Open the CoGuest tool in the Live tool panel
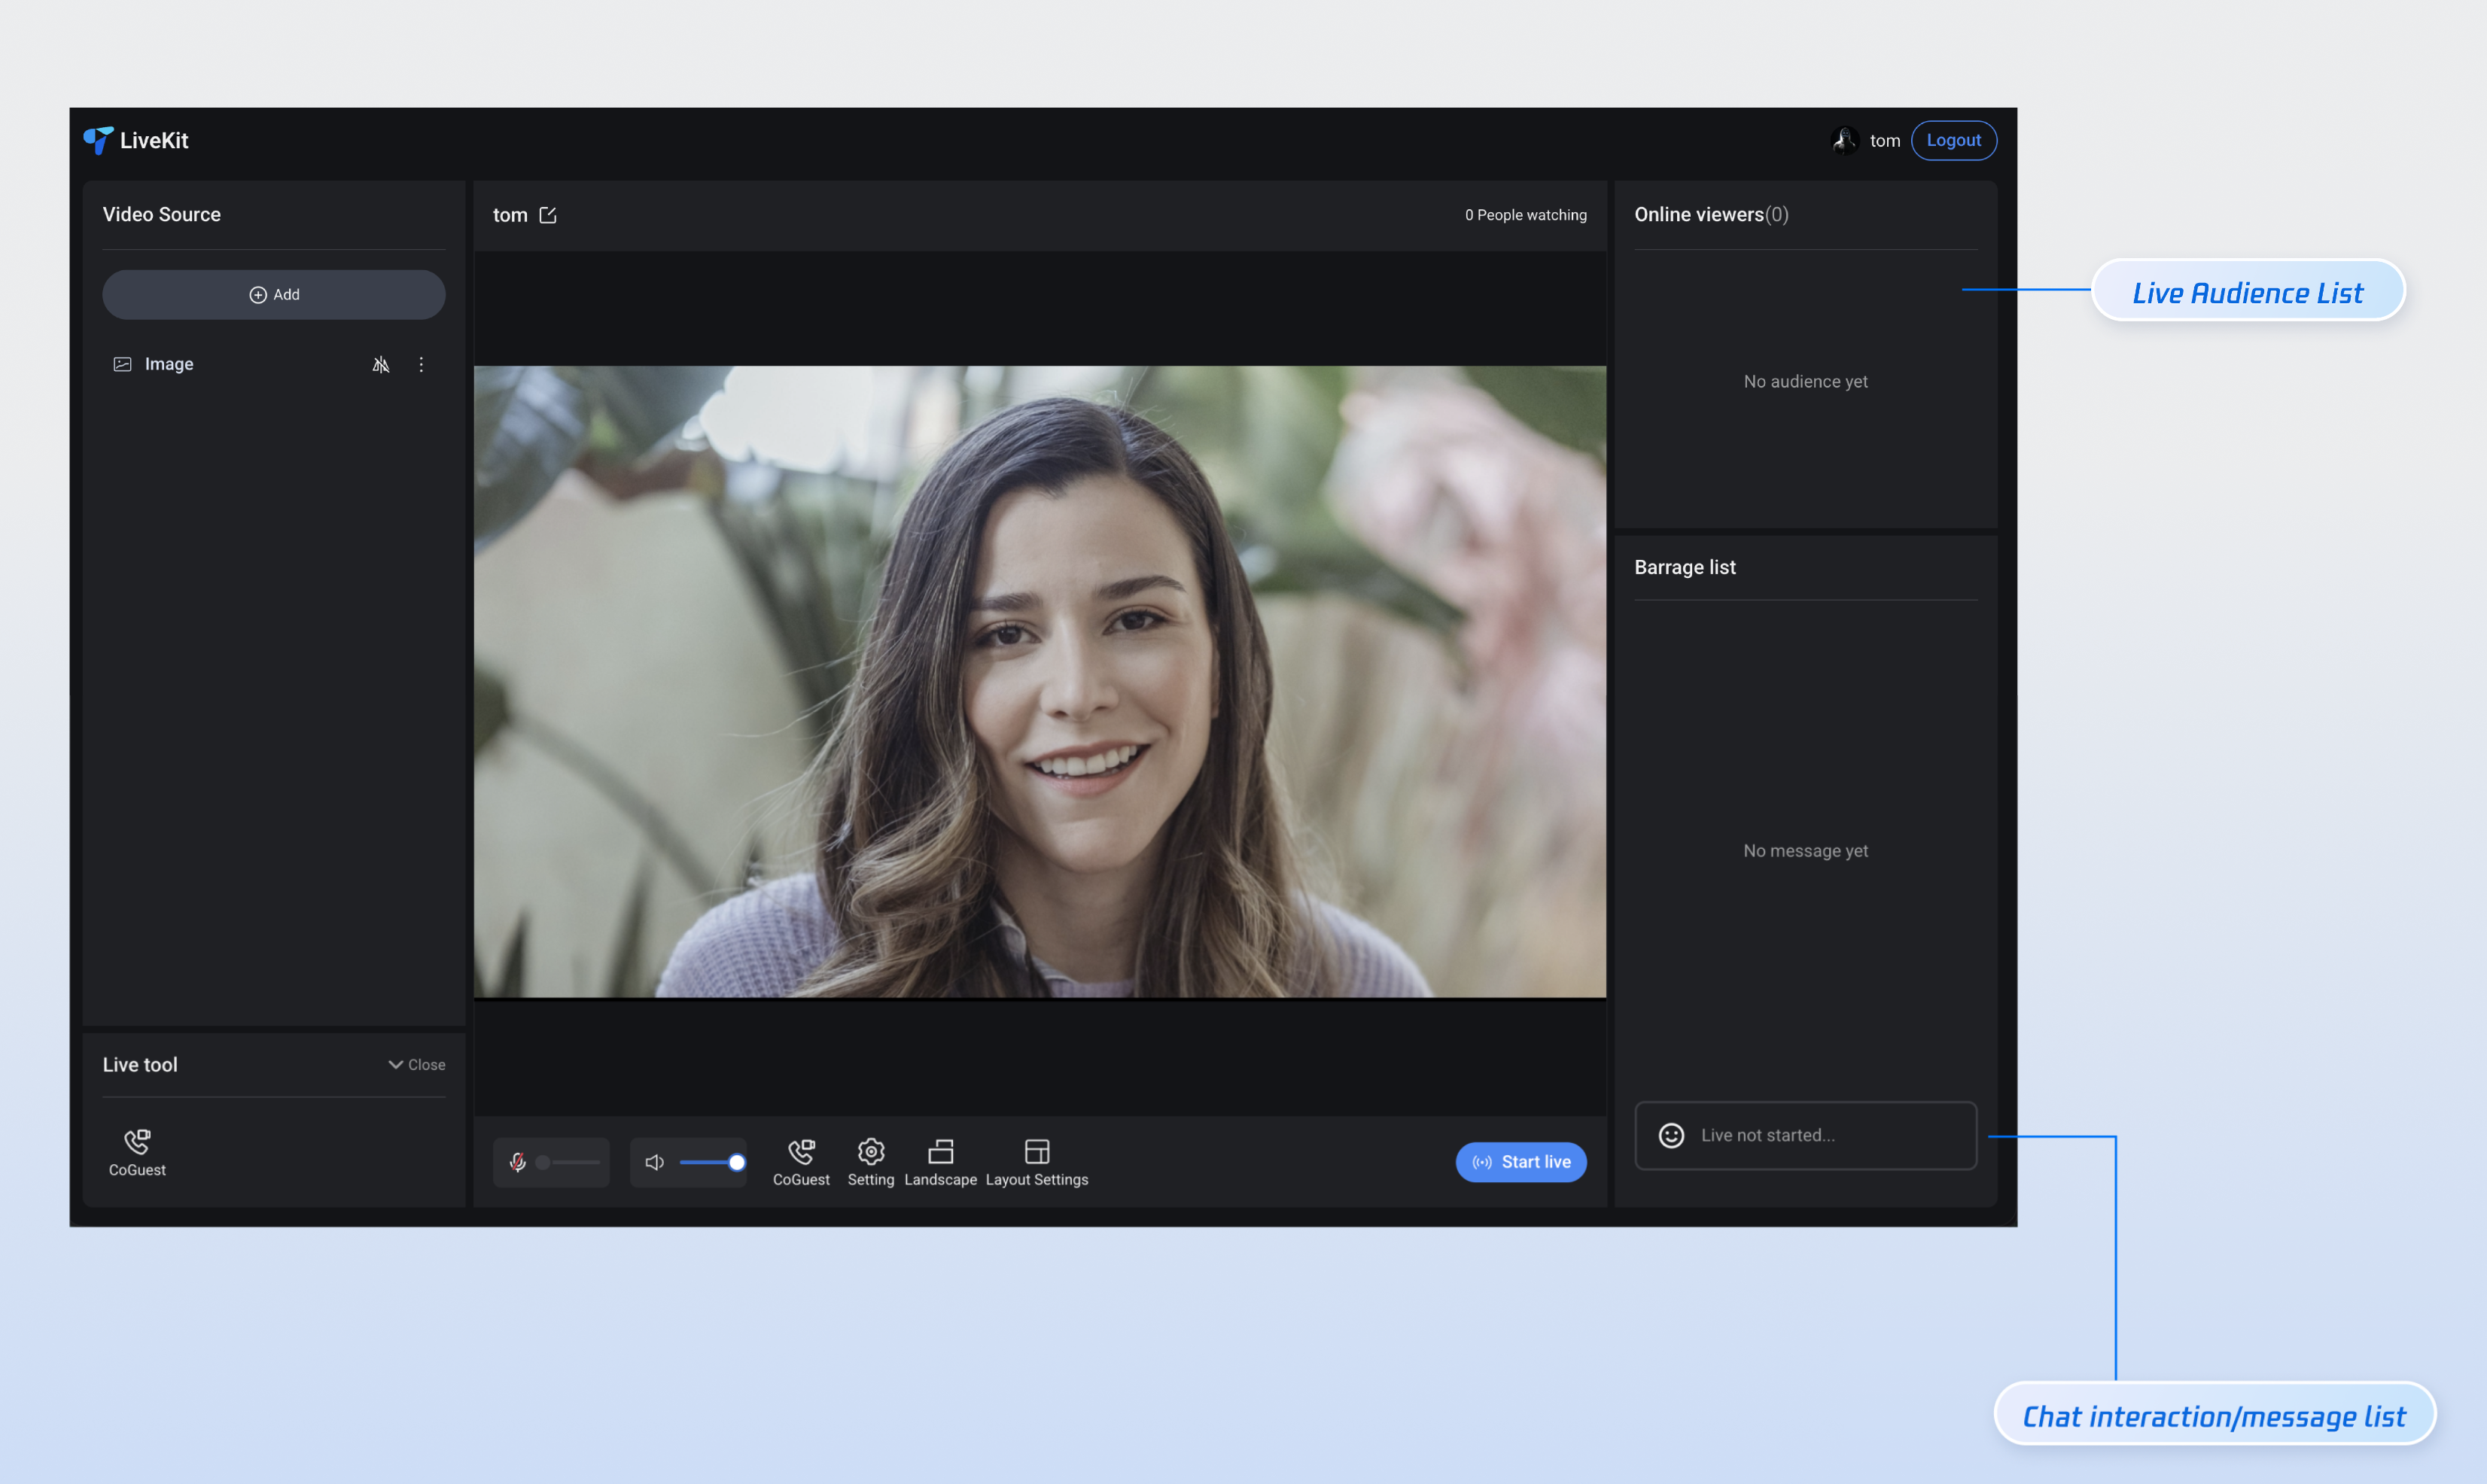This screenshot has width=2487, height=1484. [x=137, y=1152]
